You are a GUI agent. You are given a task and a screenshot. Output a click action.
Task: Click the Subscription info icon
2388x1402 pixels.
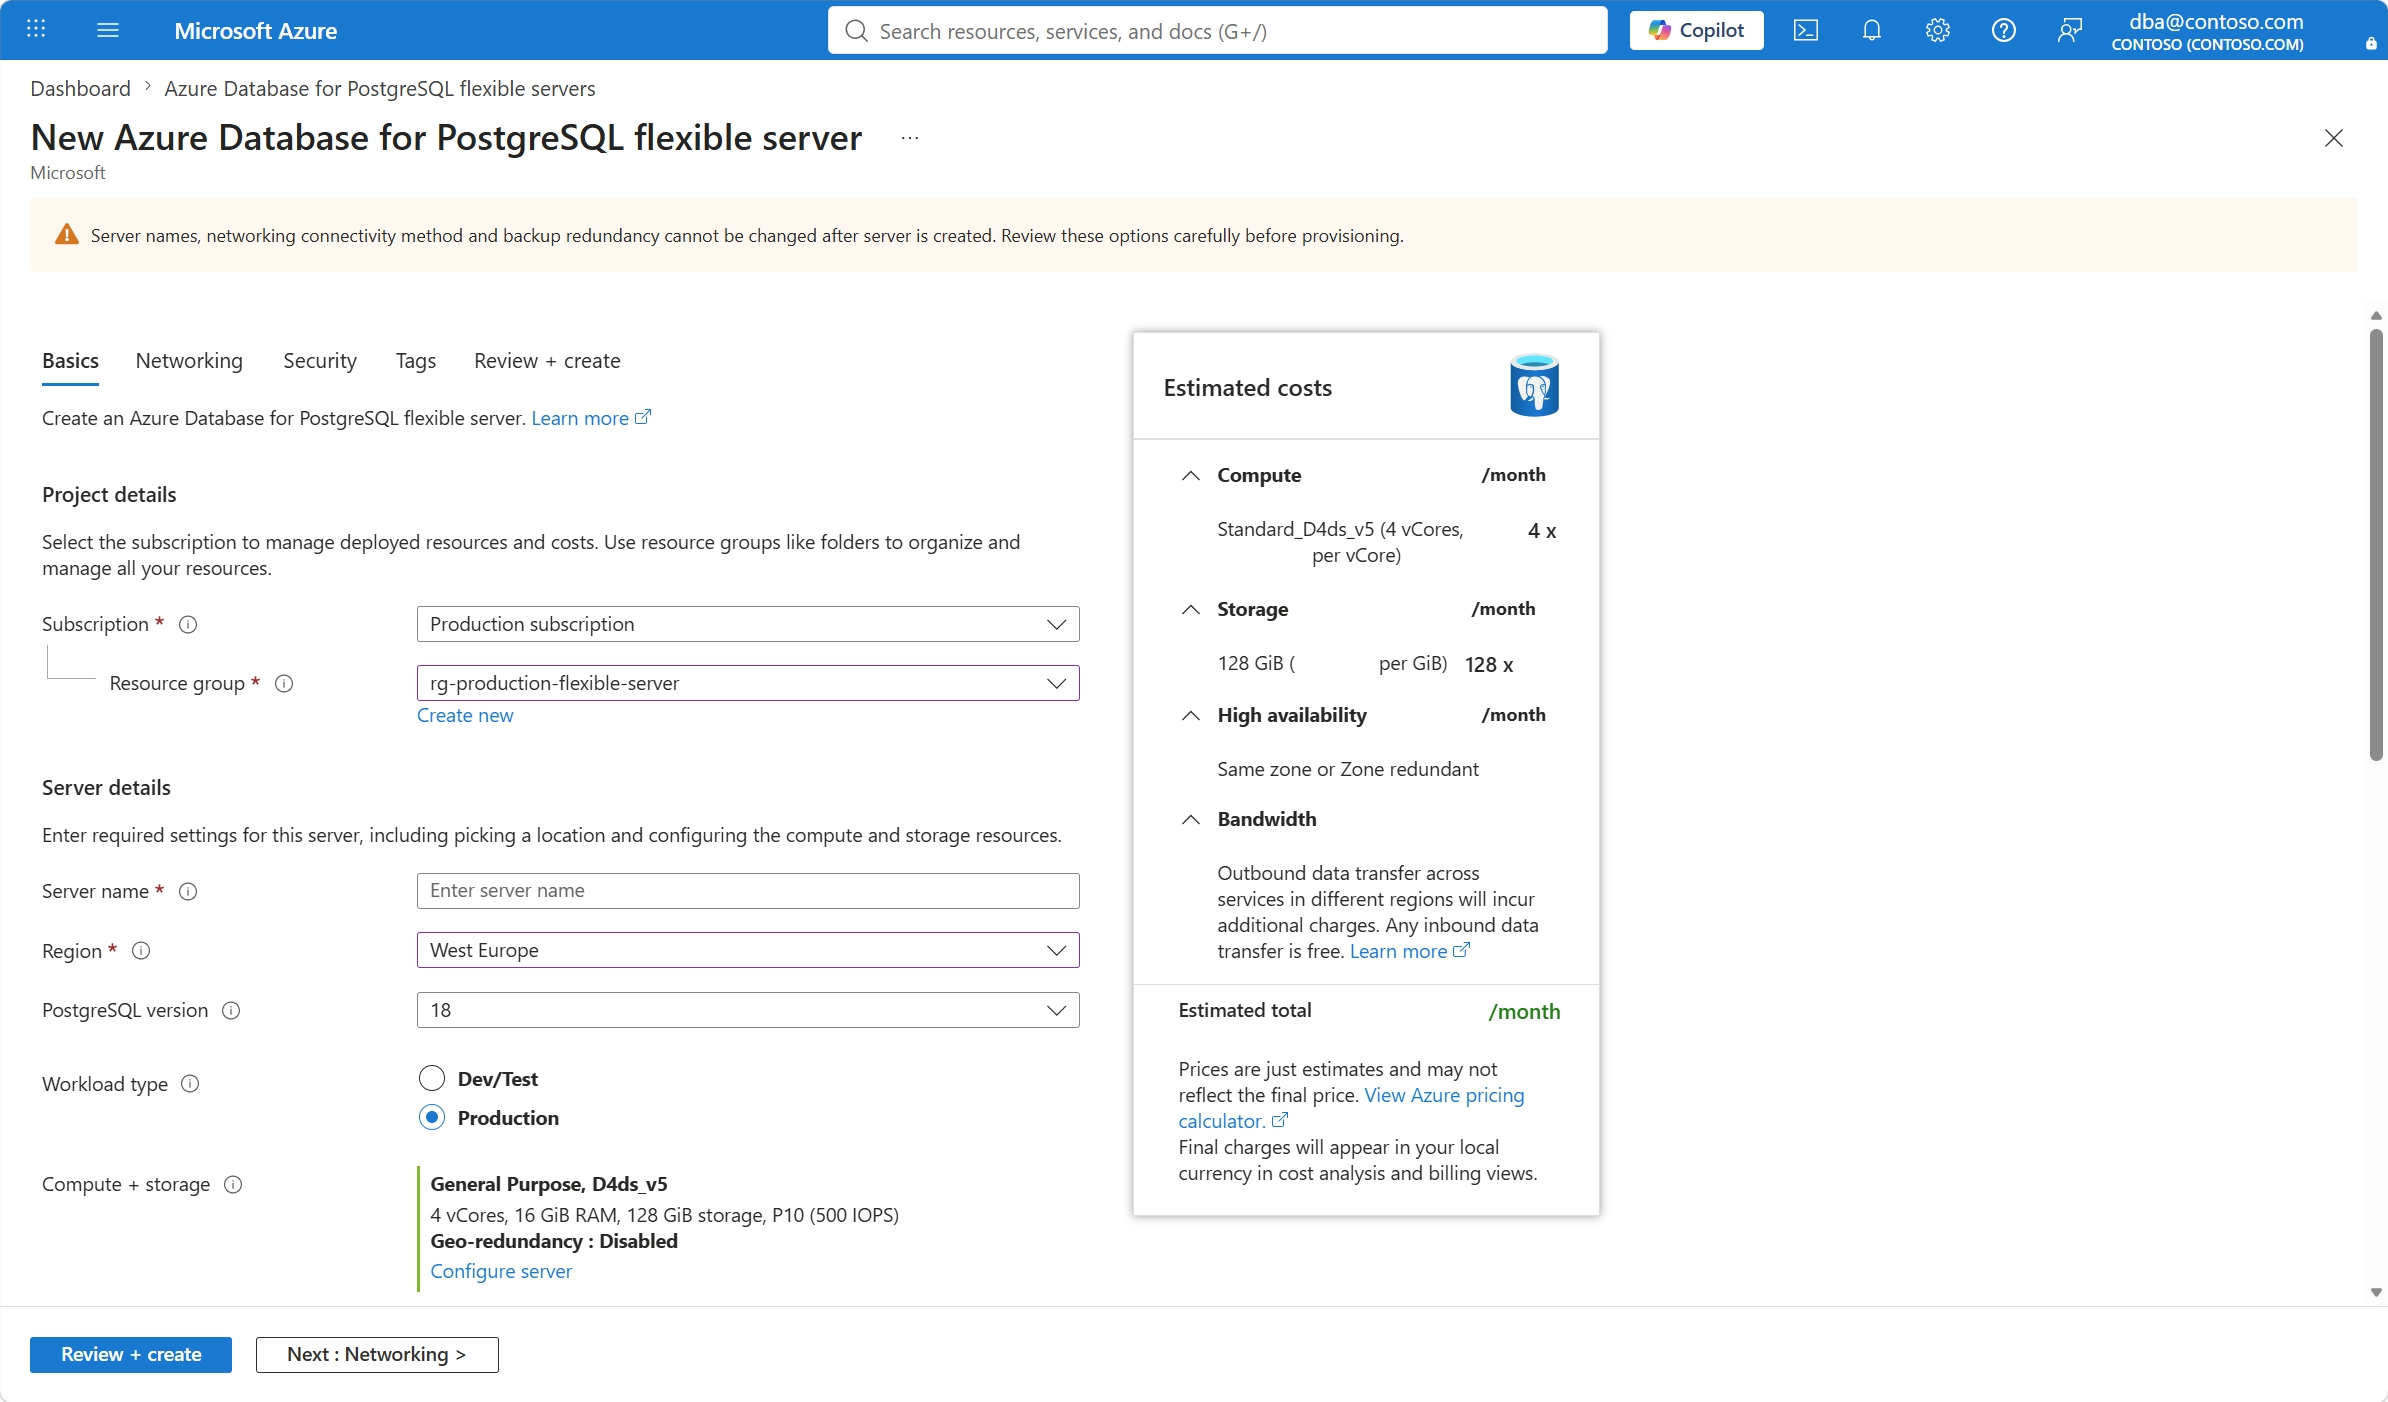pyautogui.click(x=188, y=624)
